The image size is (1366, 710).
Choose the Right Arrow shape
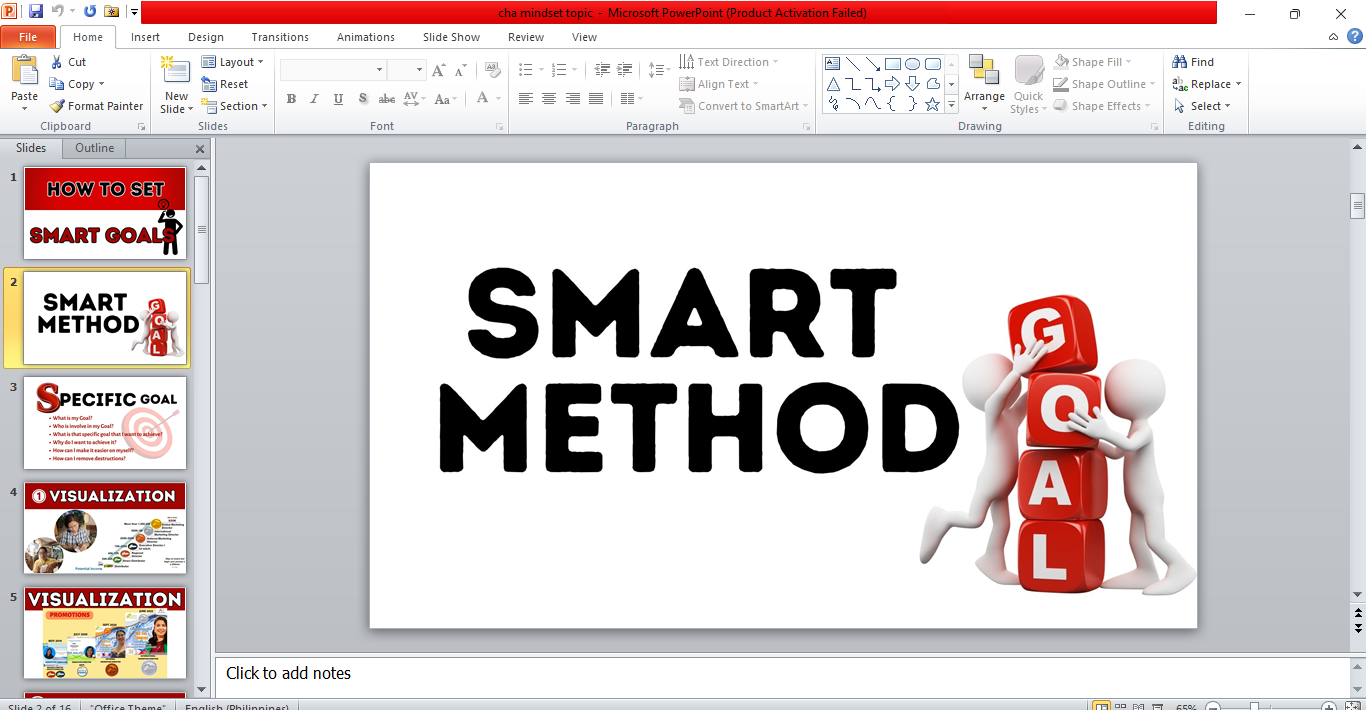pyautogui.click(x=893, y=84)
